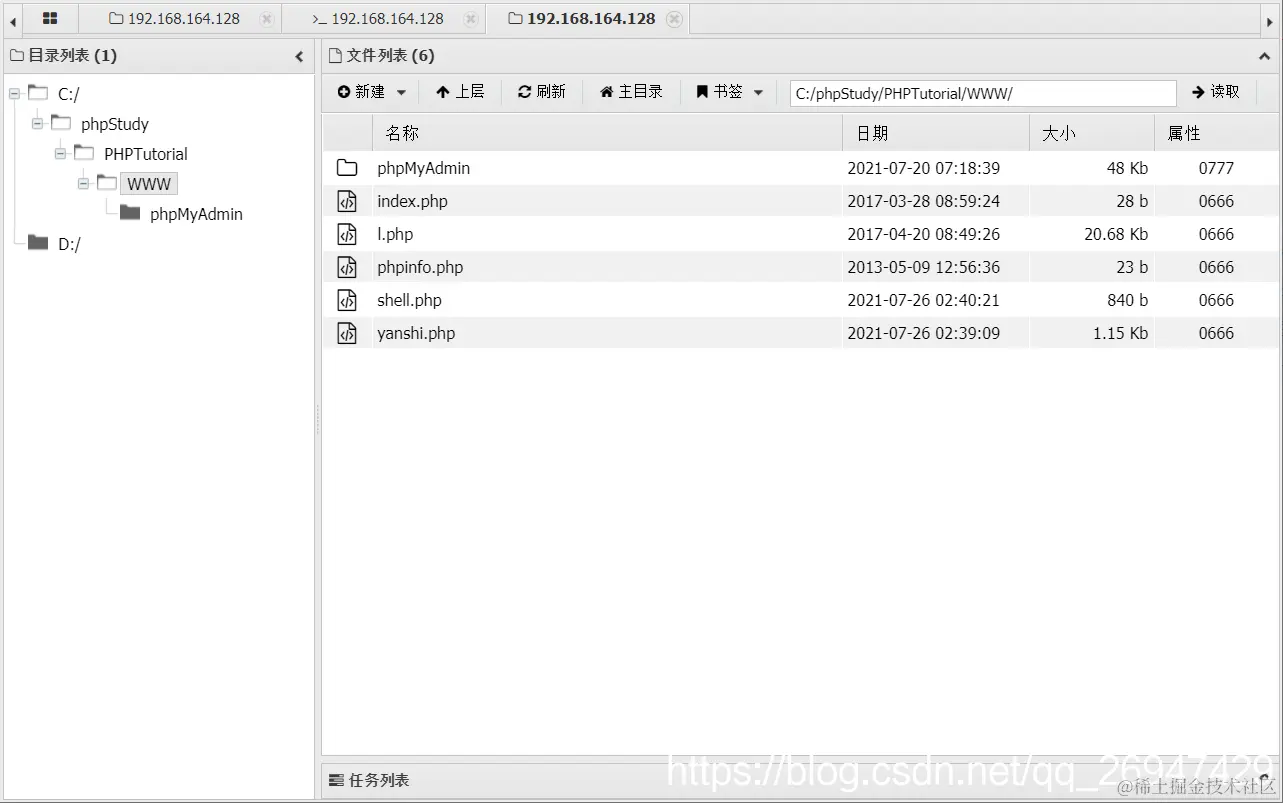The height and width of the screenshot is (803, 1283).
Task: Click the 主目录 (home directory) icon
Action: [x=608, y=92]
